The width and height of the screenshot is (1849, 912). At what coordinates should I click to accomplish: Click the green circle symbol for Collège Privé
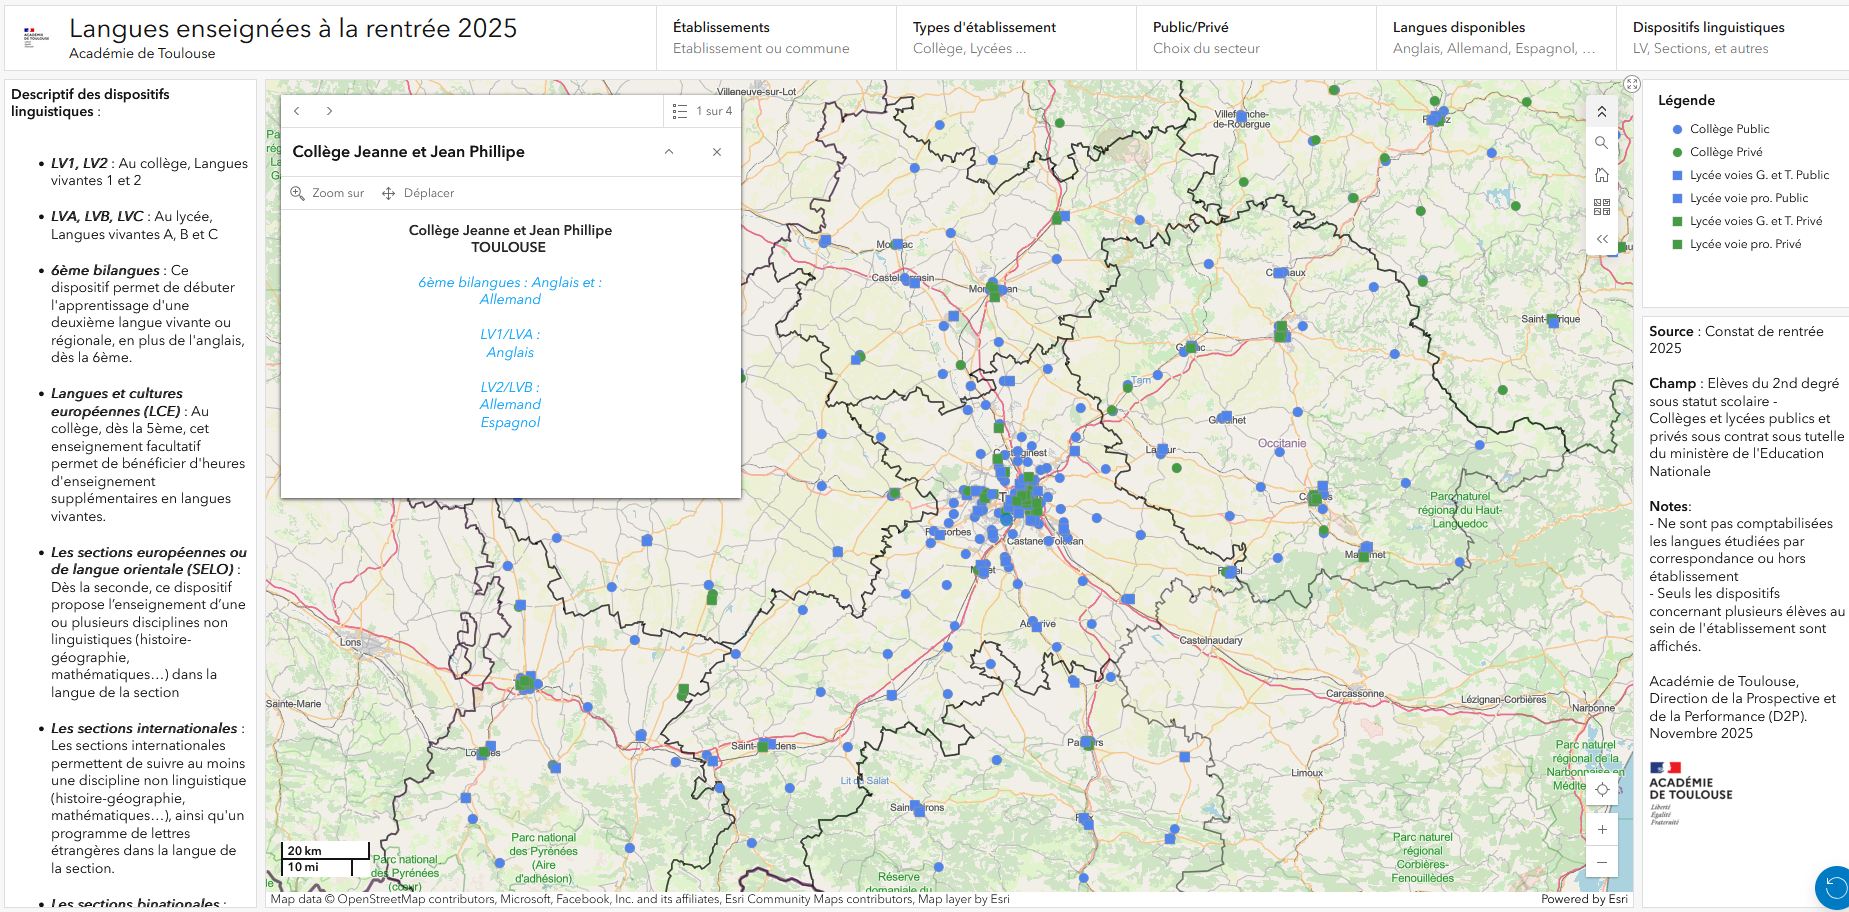click(1677, 152)
